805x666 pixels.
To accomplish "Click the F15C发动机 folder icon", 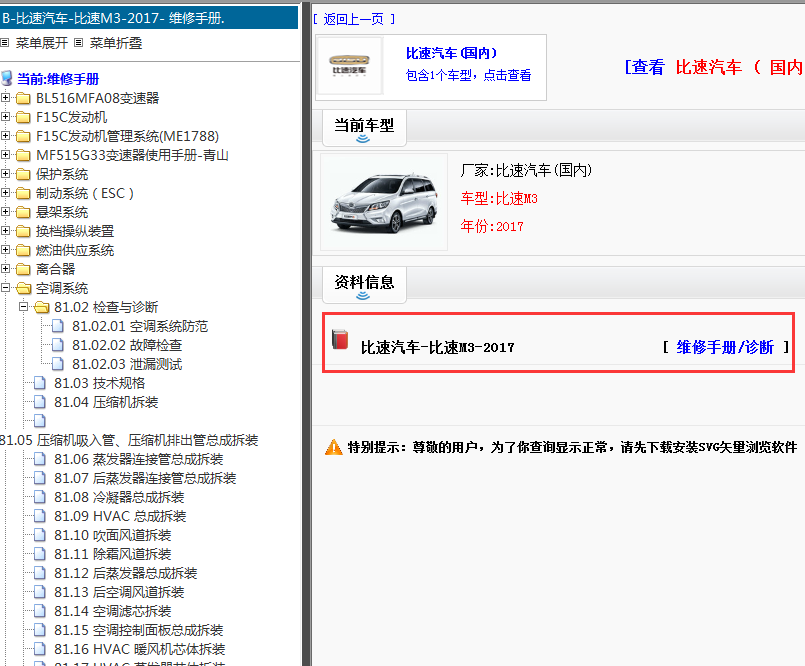I will (23, 117).
